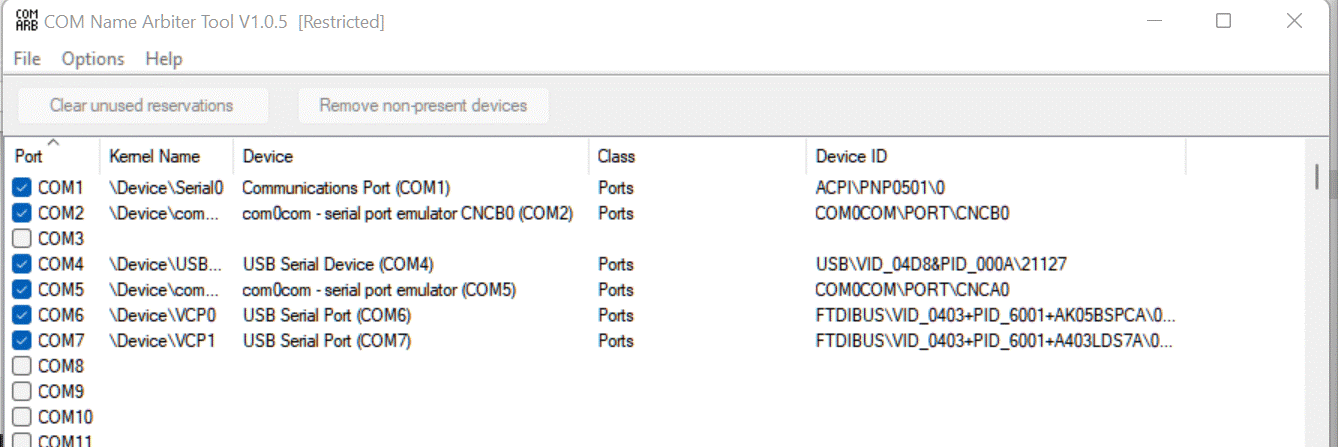1338x447 pixels.
Task: Toggle the COM4 reservation checkbox
Action: pyautogui.click(x=22, y=264)
